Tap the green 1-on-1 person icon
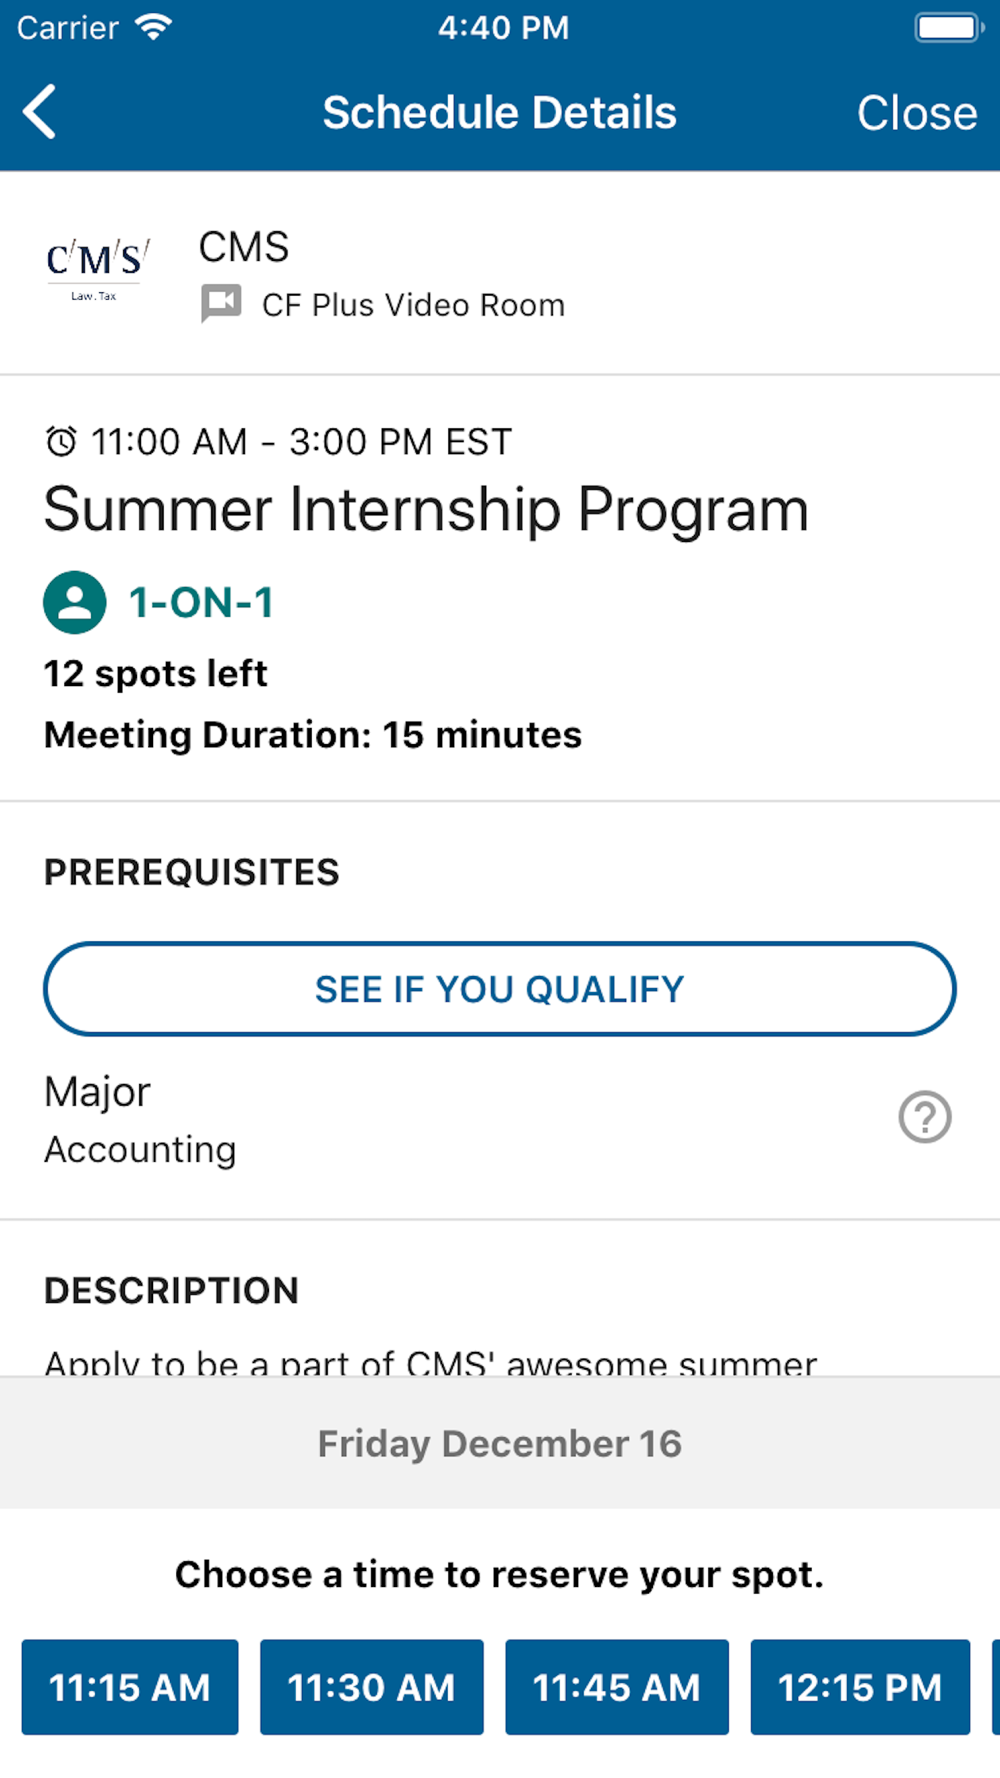 tap(75, 602)
